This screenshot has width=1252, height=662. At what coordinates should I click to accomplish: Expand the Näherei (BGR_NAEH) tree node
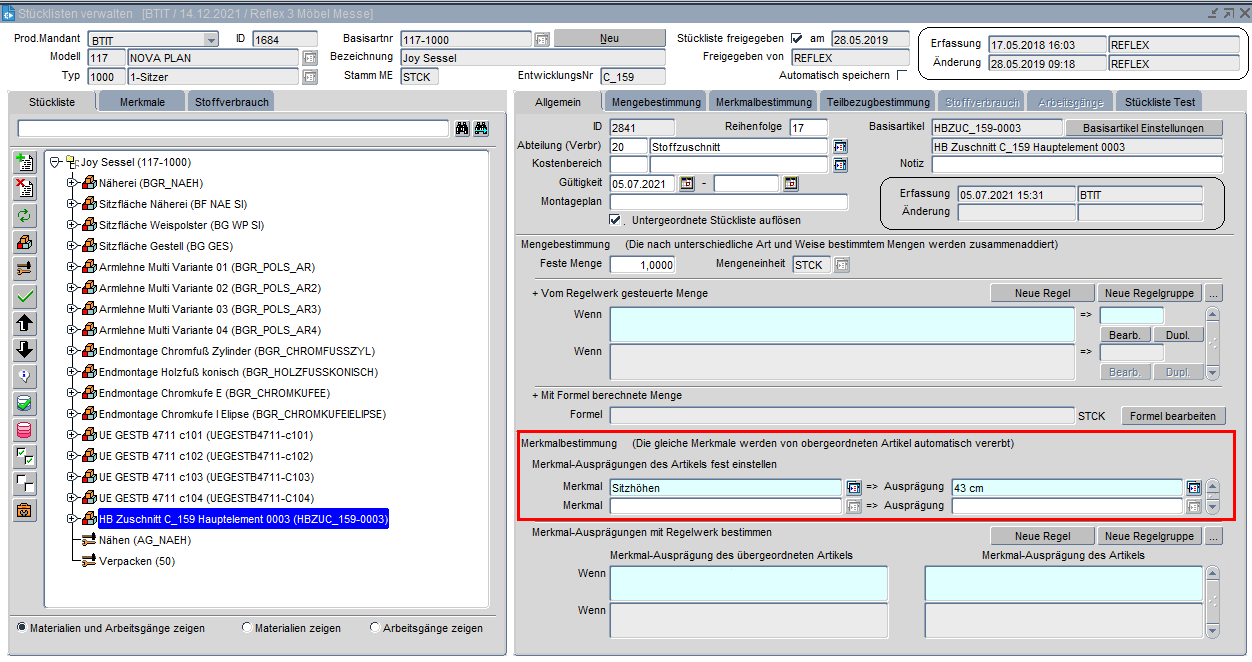pos(72,183)
